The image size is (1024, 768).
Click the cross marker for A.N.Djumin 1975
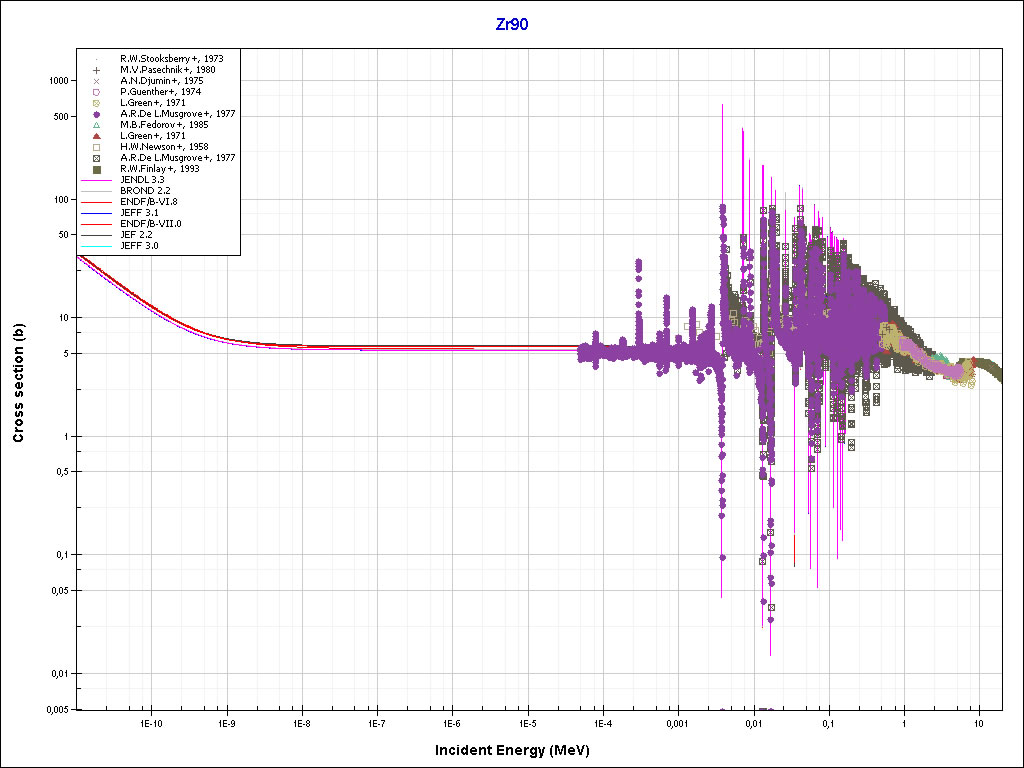[96, 81]
